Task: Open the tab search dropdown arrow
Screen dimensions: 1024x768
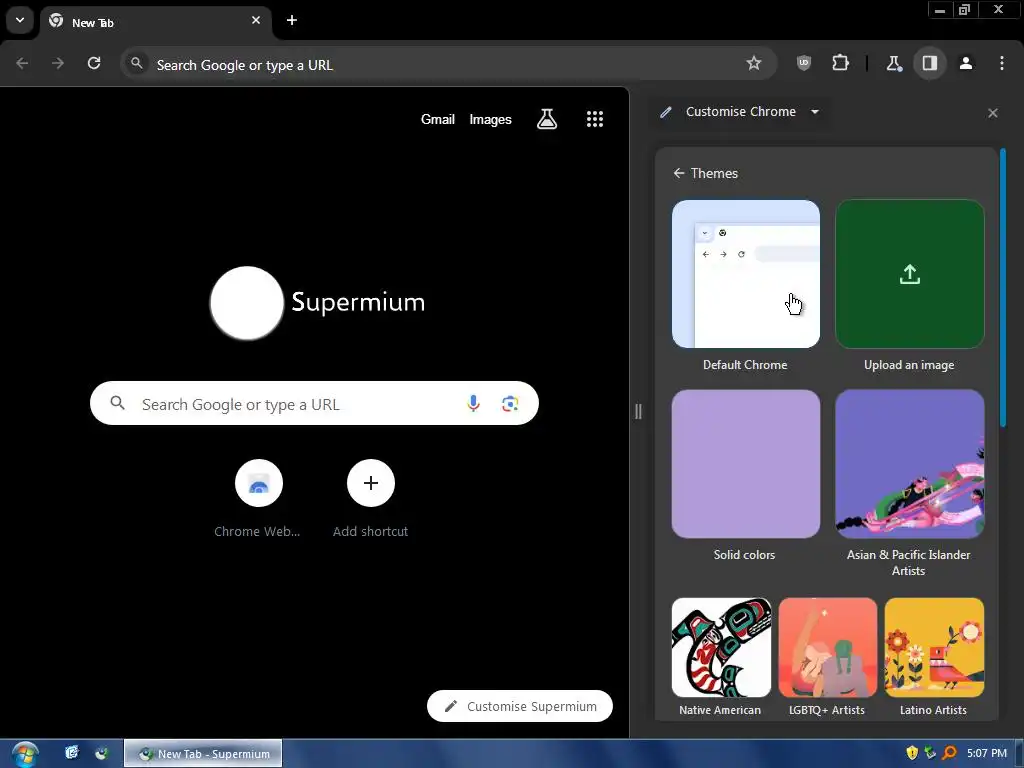Action: coord(20,20)
